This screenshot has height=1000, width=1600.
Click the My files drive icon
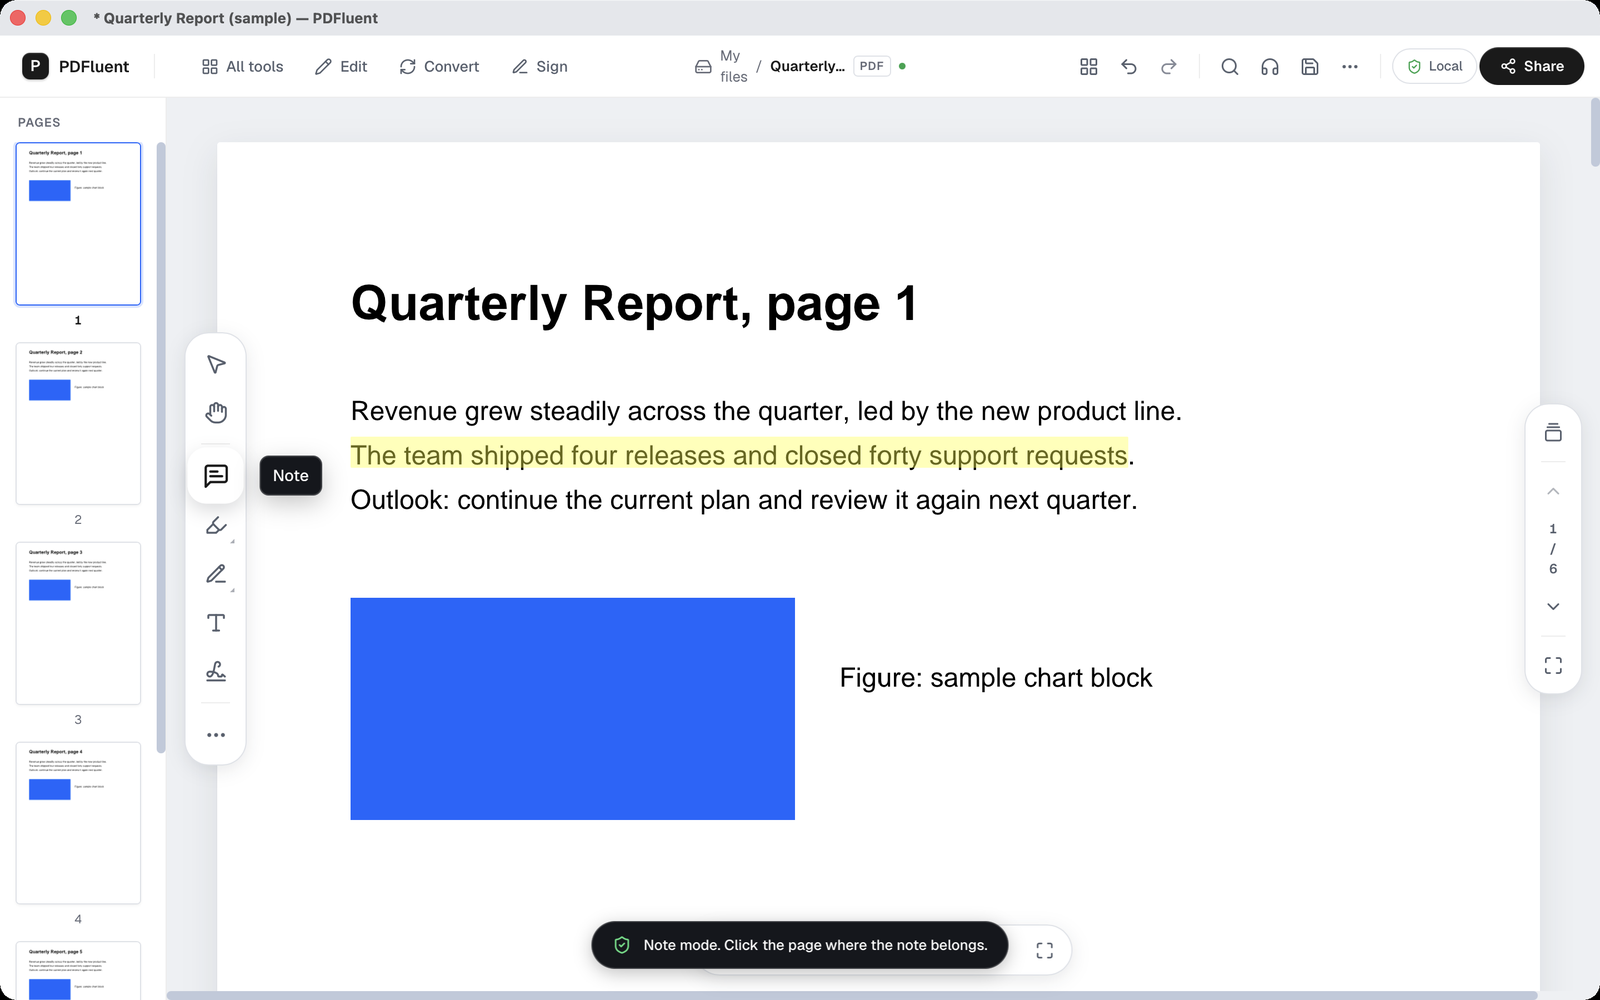tap(703, 66)
